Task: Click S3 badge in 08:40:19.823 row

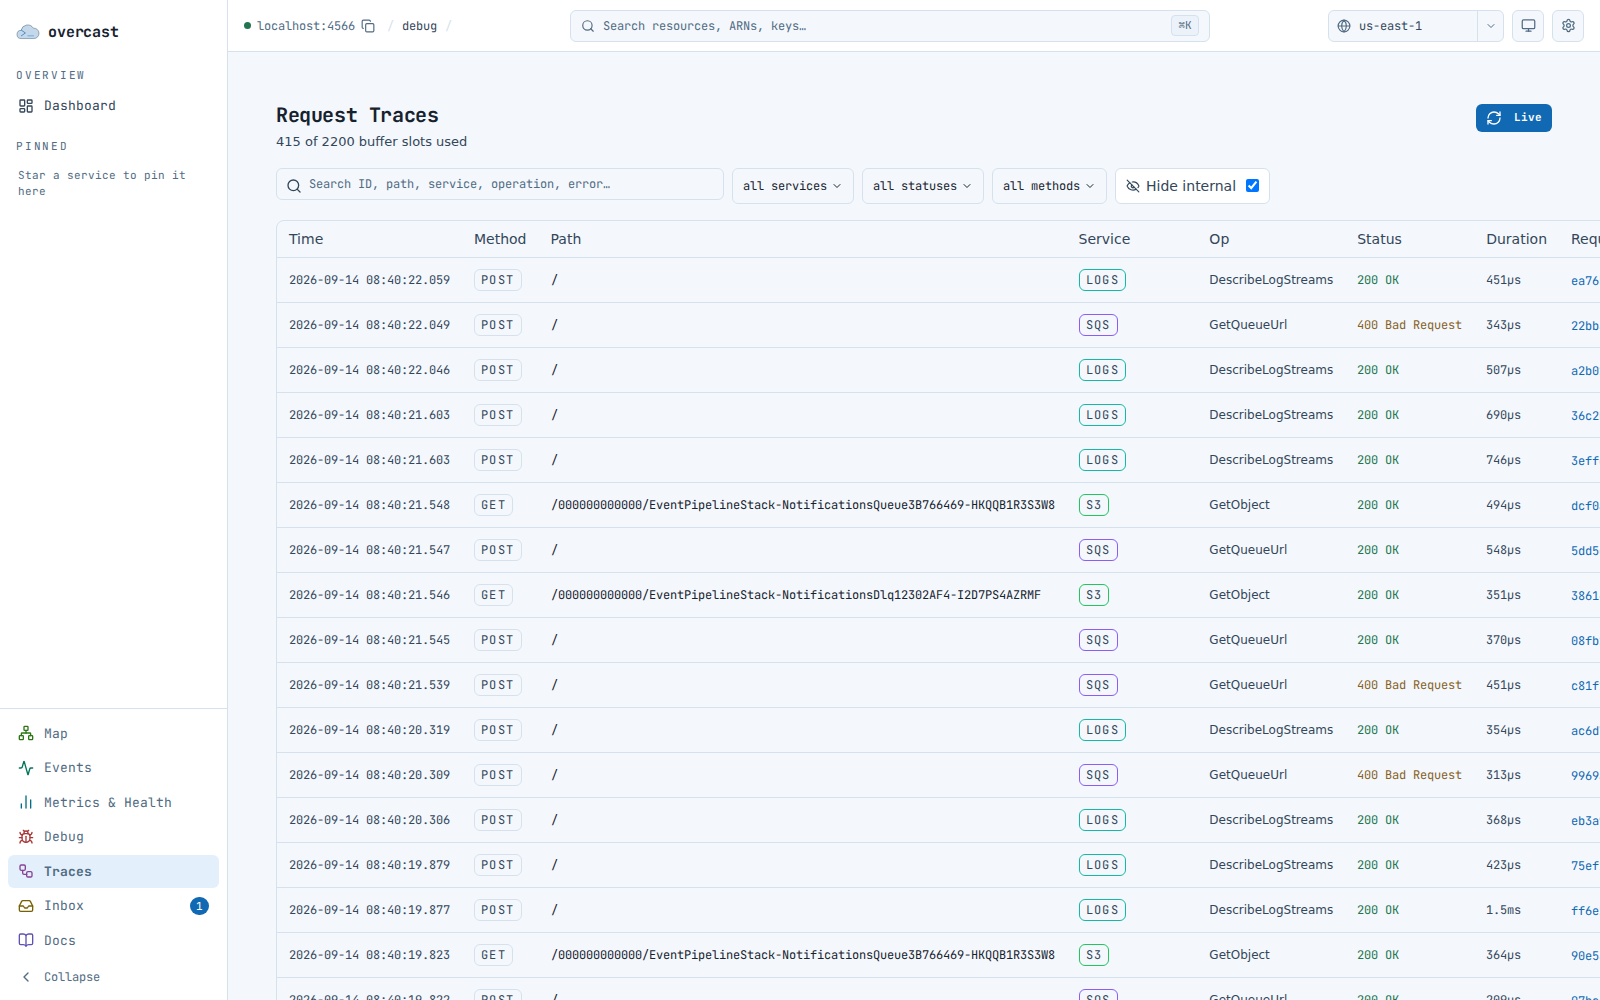Action: tap(1094, 955)
